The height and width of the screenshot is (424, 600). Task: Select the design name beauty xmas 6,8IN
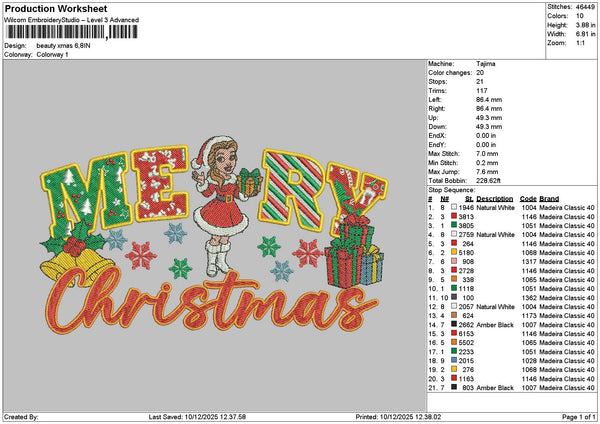click(64, 46)
